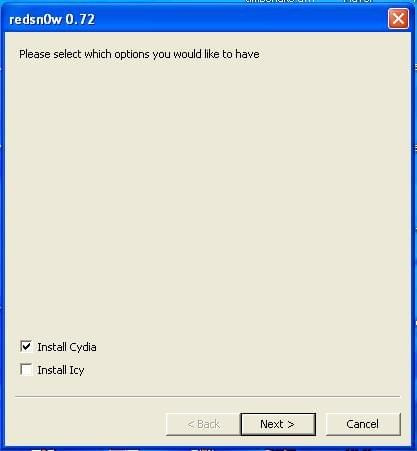
Task: Click the ">" arrow on the Next button
Action: [x=290, y=424]
